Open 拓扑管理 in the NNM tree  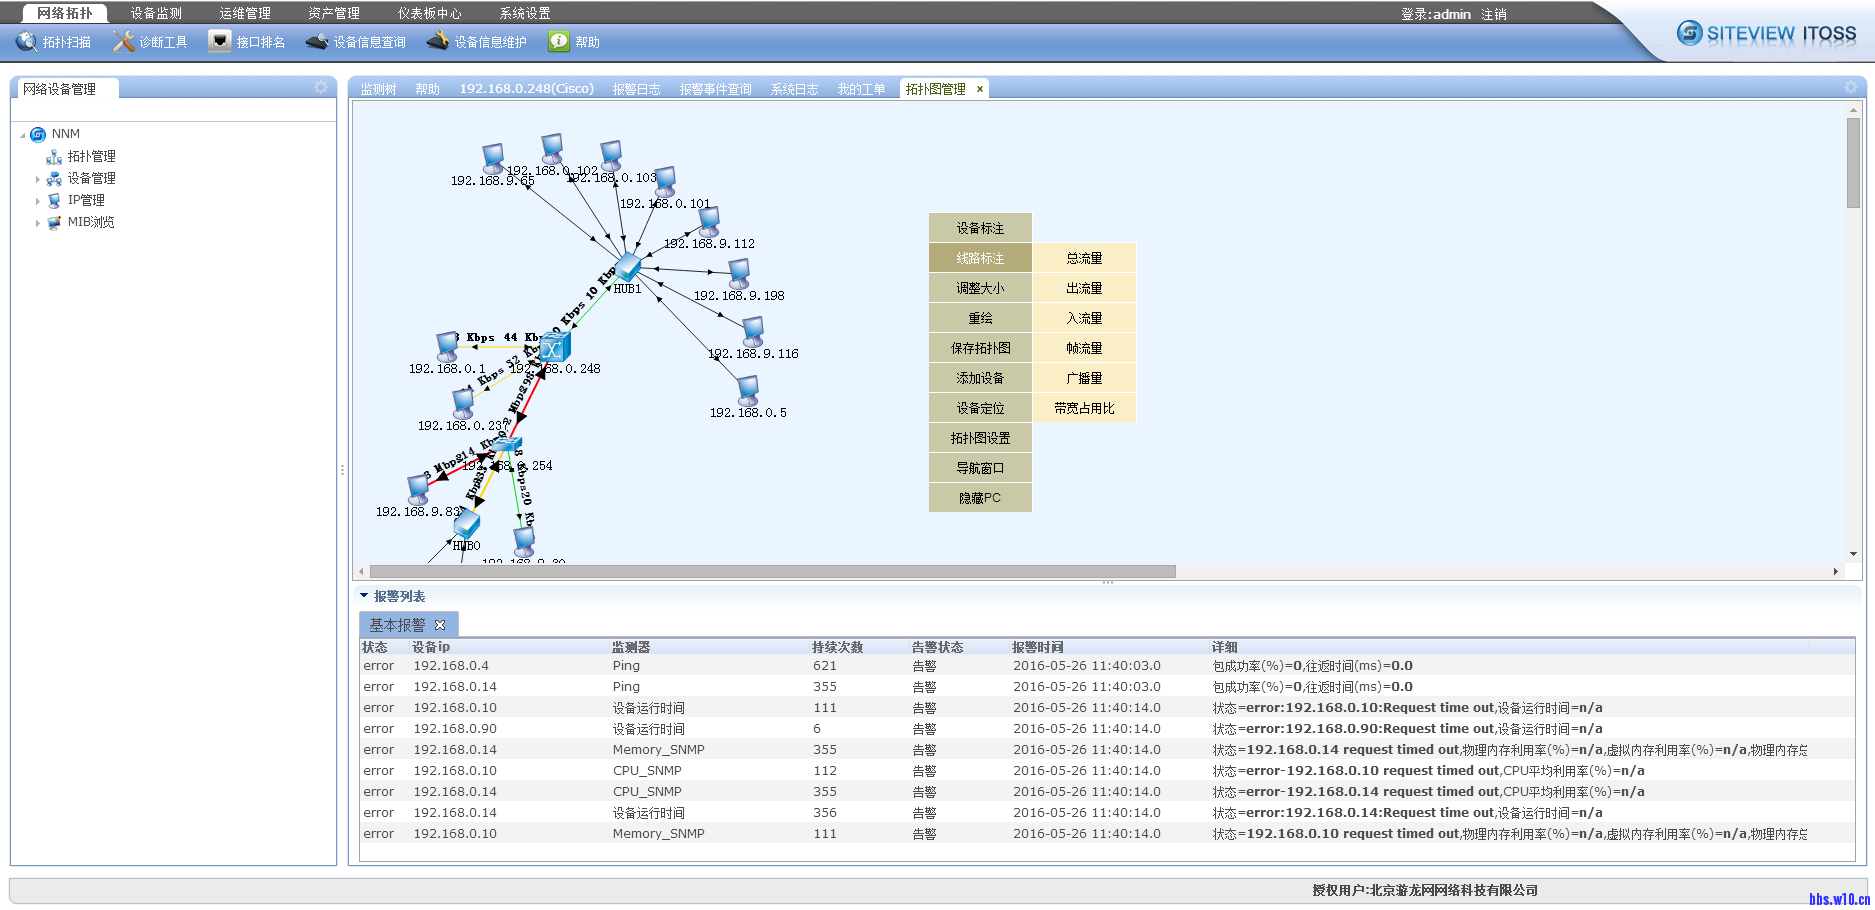click(91, 157)
